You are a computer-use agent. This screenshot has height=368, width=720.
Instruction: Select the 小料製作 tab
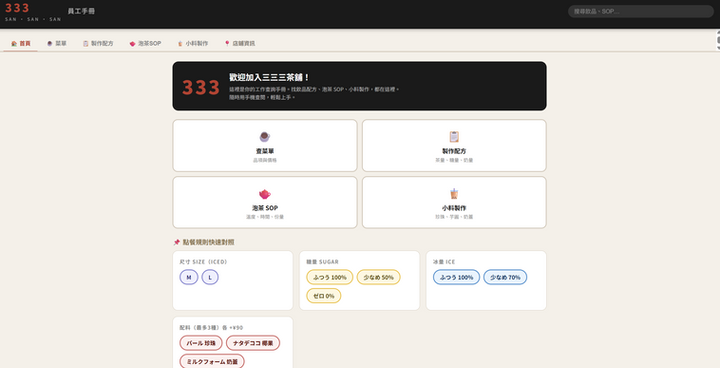click(x=193, y=43)
